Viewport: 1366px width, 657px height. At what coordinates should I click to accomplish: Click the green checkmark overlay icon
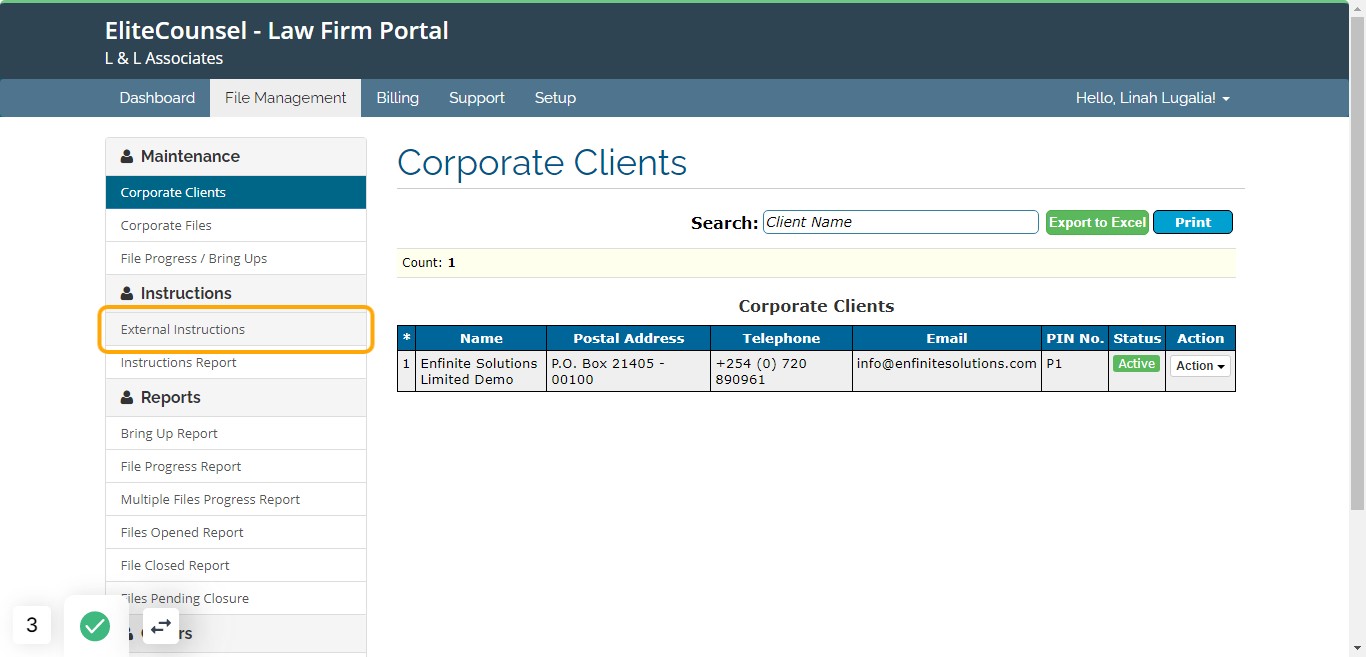coord(95,627)
